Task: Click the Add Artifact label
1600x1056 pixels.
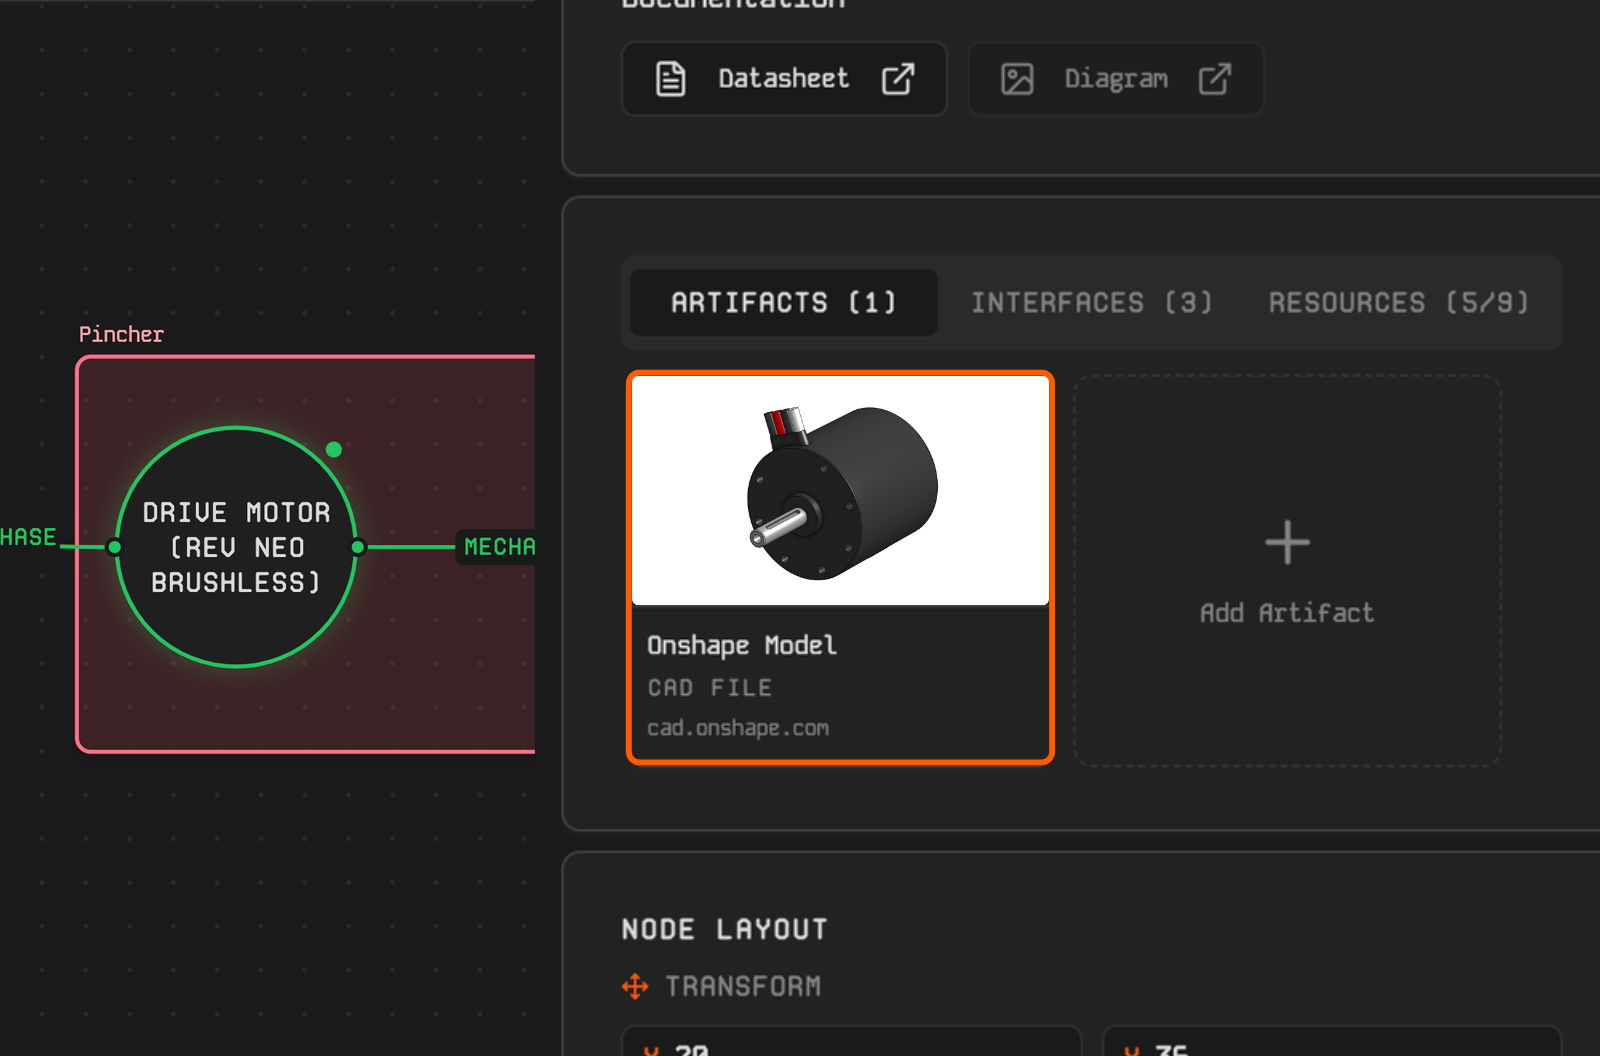Action: click(1287, 613)
